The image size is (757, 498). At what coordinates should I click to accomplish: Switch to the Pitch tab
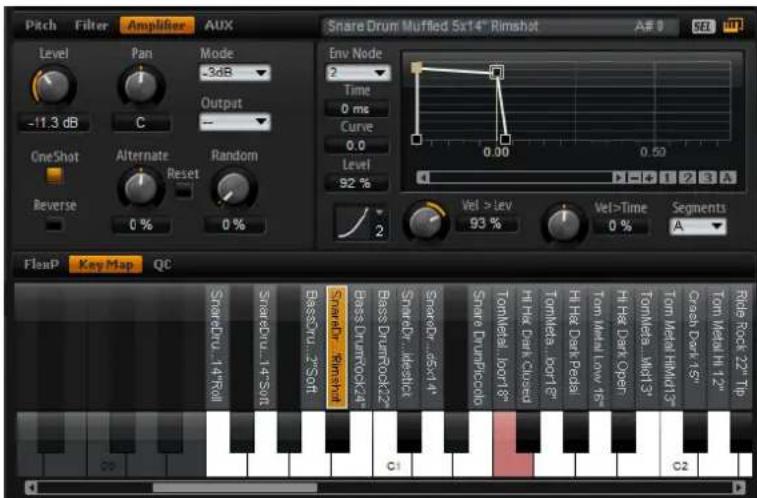(41, 26)
